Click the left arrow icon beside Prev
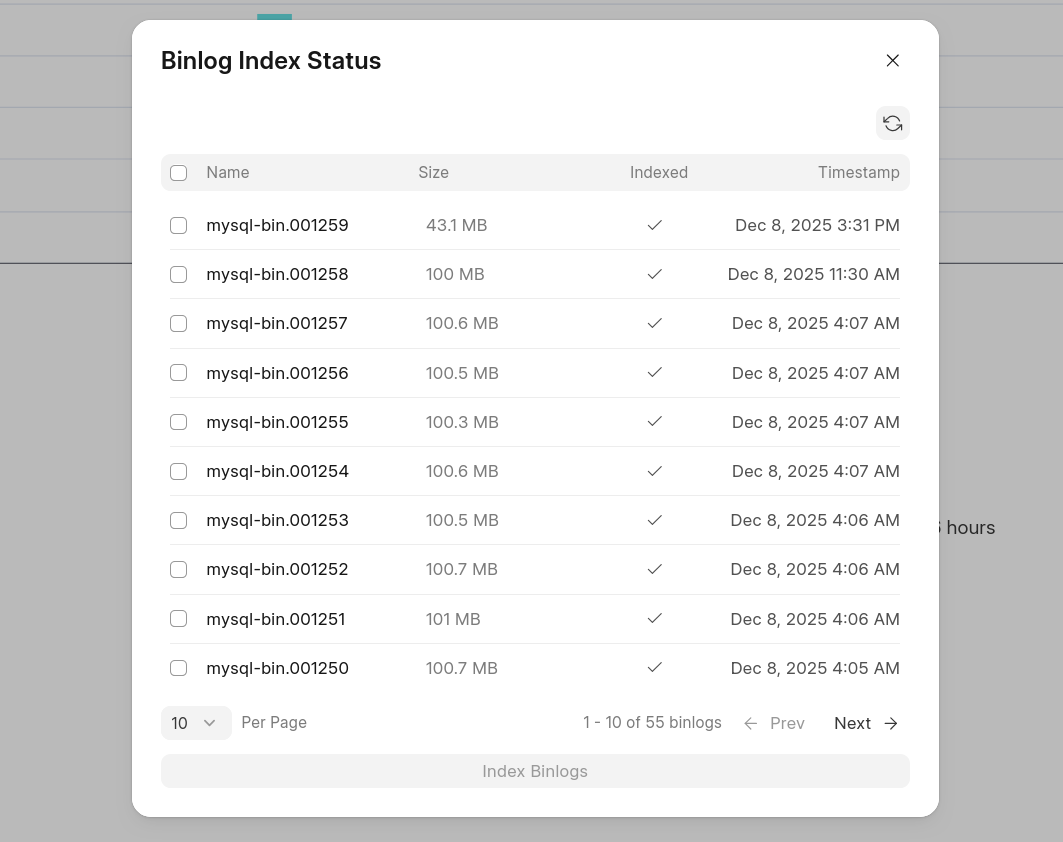 (x=750, y=723)
